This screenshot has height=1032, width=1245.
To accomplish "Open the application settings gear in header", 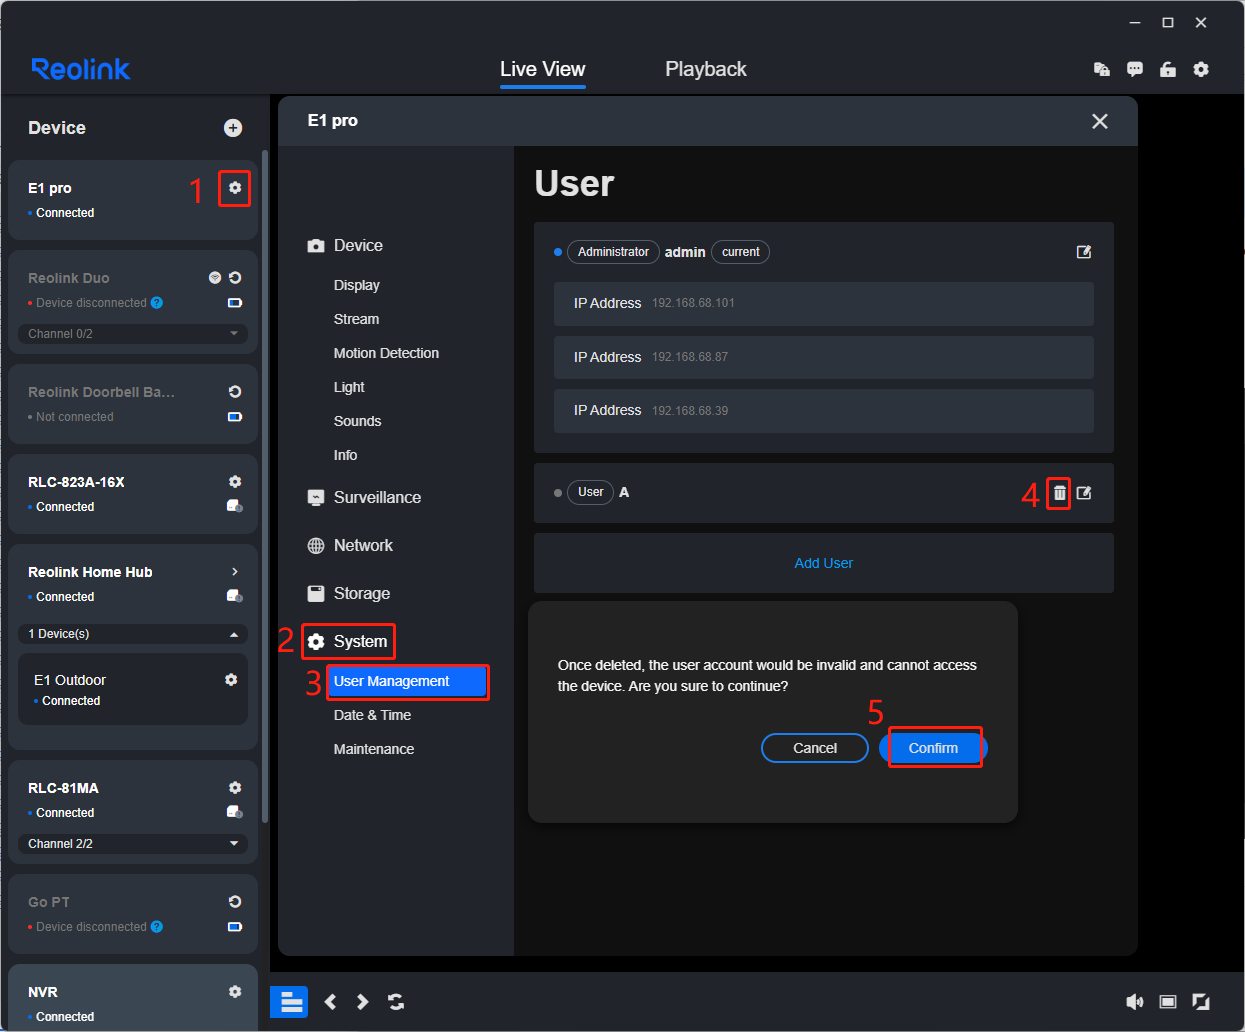I will [1201, 69].
